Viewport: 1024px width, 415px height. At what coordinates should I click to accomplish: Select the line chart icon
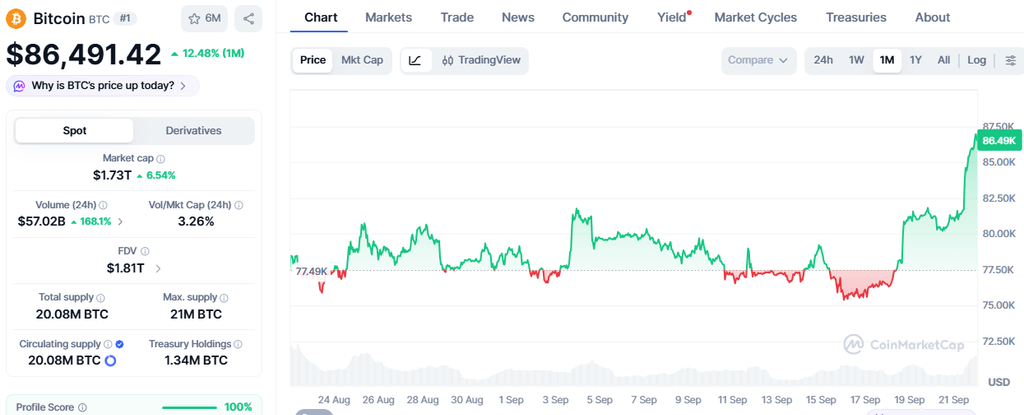tap(415, 60)
